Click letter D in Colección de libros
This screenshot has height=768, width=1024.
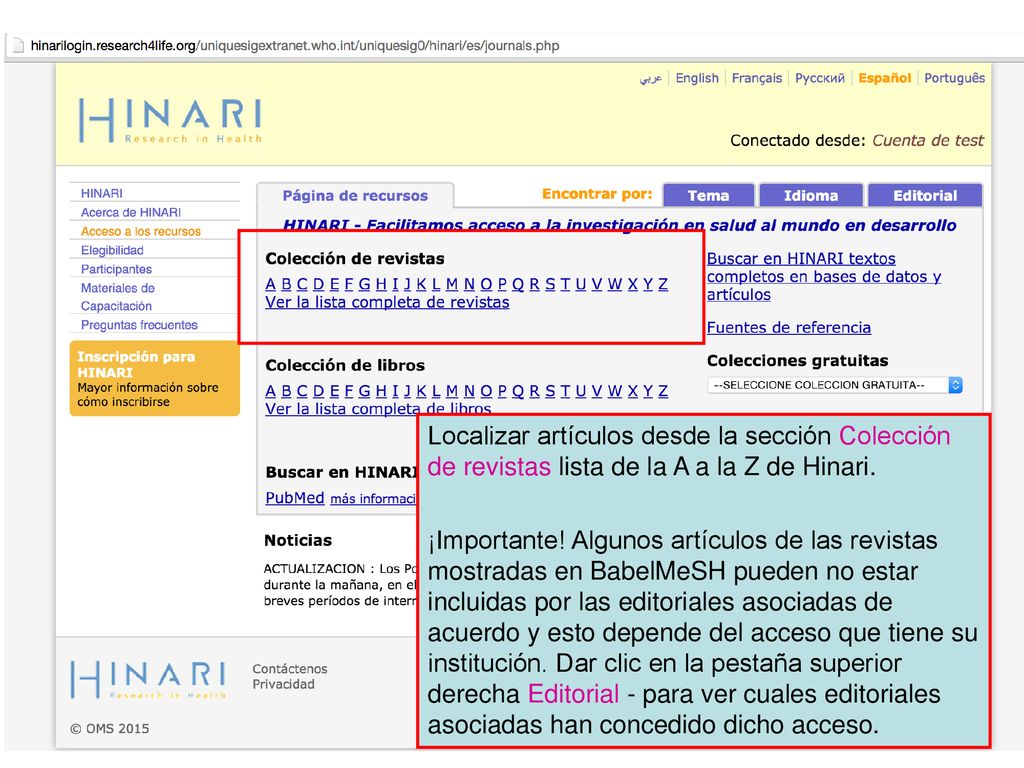(319, 391)
